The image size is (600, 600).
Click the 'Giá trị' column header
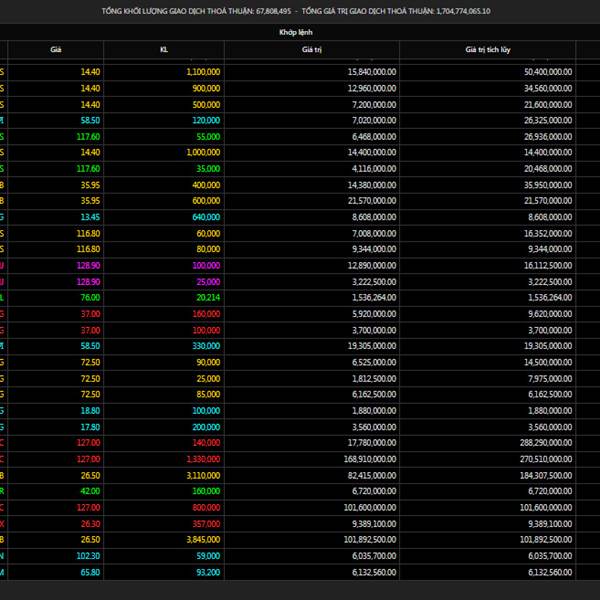click(311, 50)
